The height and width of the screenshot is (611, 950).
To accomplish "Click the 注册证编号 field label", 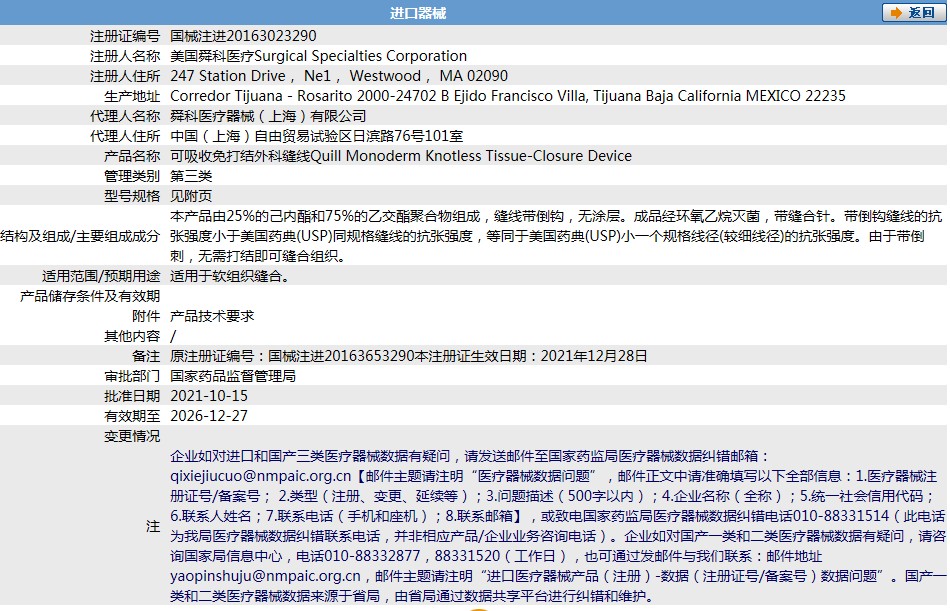I will (125, 36).
